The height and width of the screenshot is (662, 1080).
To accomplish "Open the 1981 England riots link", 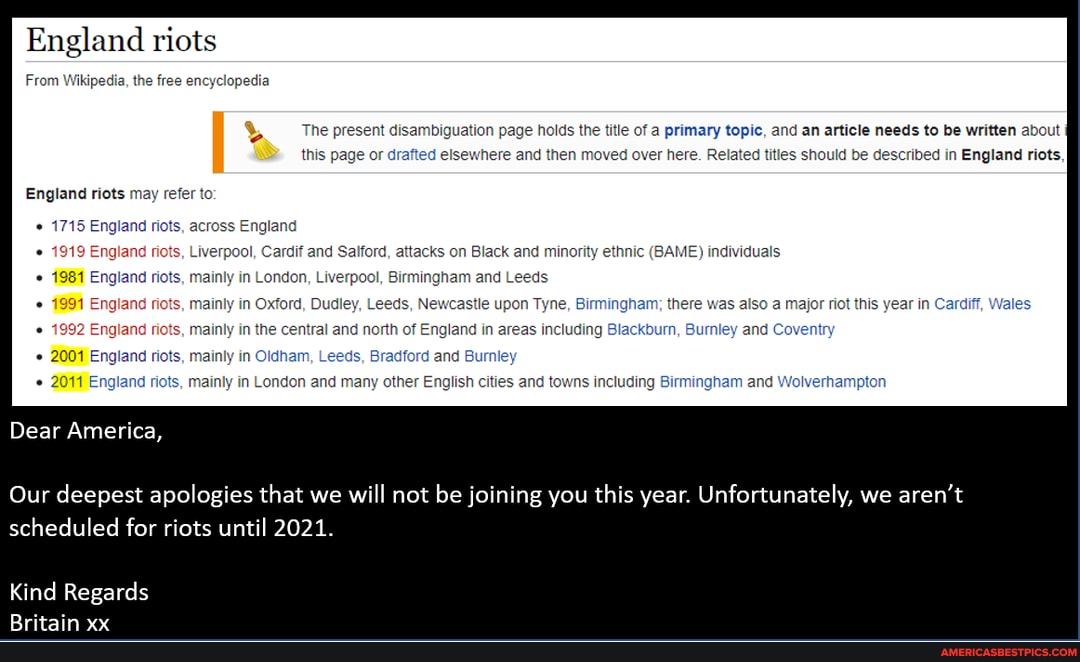I will click(x=116, y=277).
